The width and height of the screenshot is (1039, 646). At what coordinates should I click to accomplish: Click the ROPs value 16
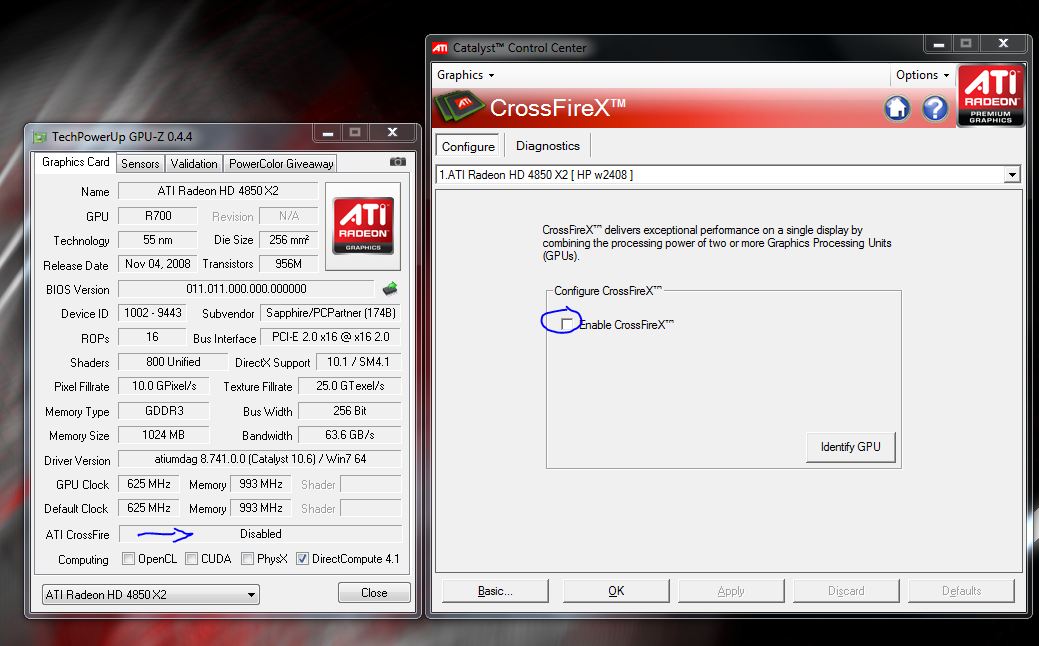tap(152, 337)
